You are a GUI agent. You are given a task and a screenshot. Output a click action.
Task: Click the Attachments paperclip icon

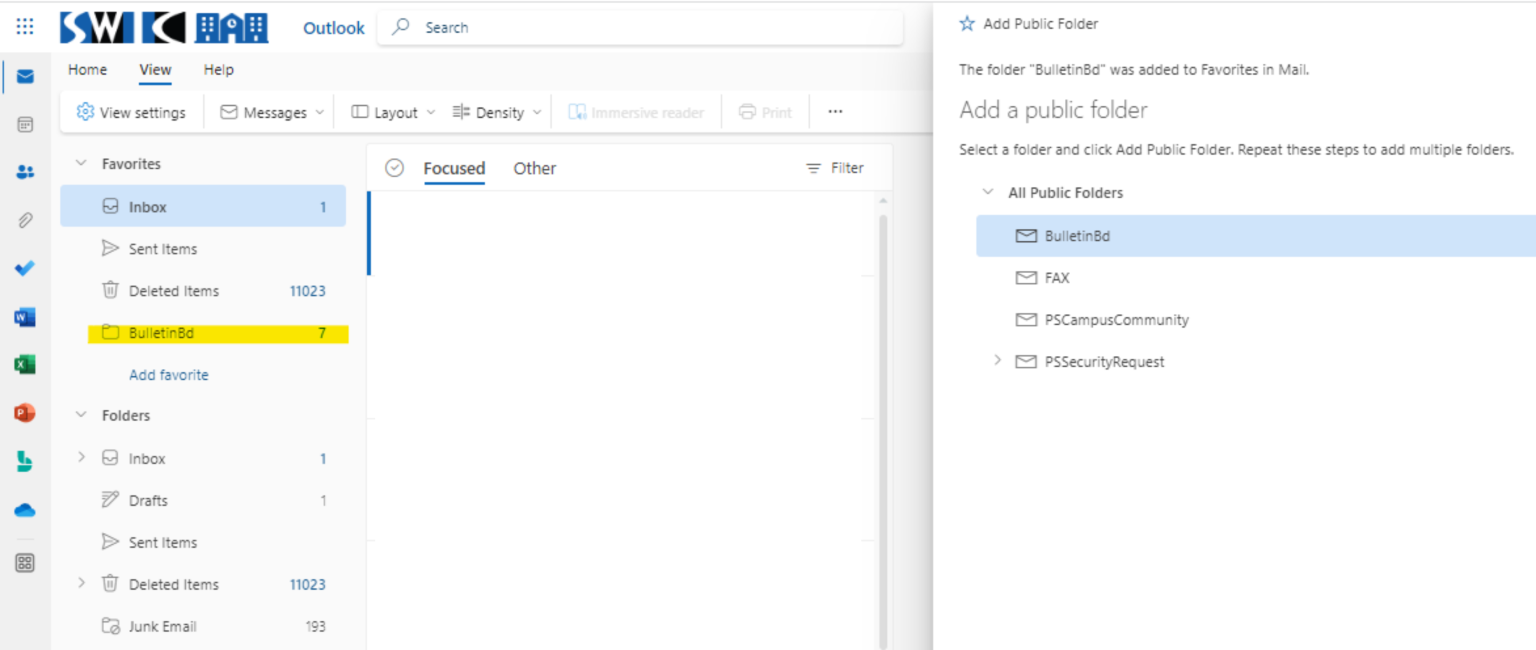25,220
